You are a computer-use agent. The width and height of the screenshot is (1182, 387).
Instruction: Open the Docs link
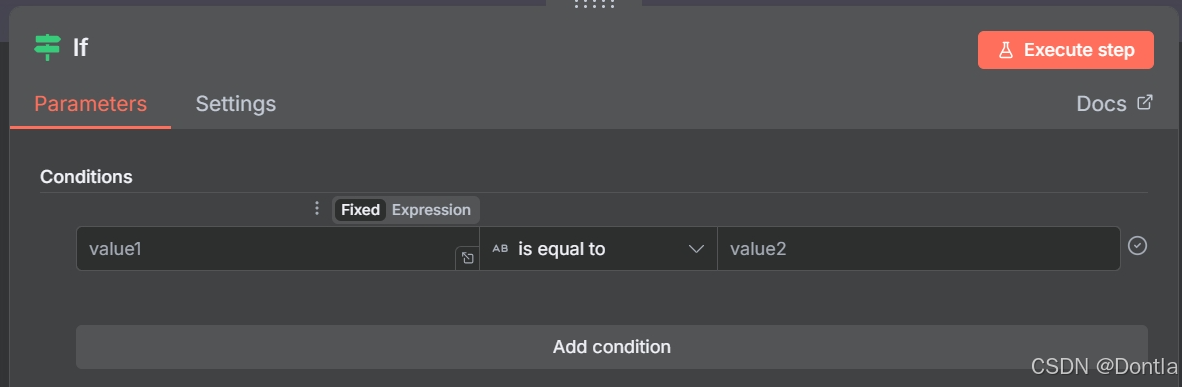click(x=1101, y=103)
